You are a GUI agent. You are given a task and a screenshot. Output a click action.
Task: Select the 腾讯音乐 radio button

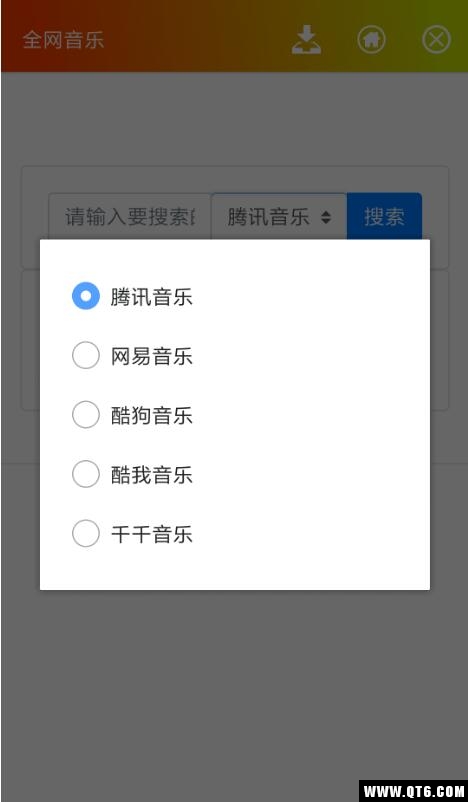tap(85, 296)
